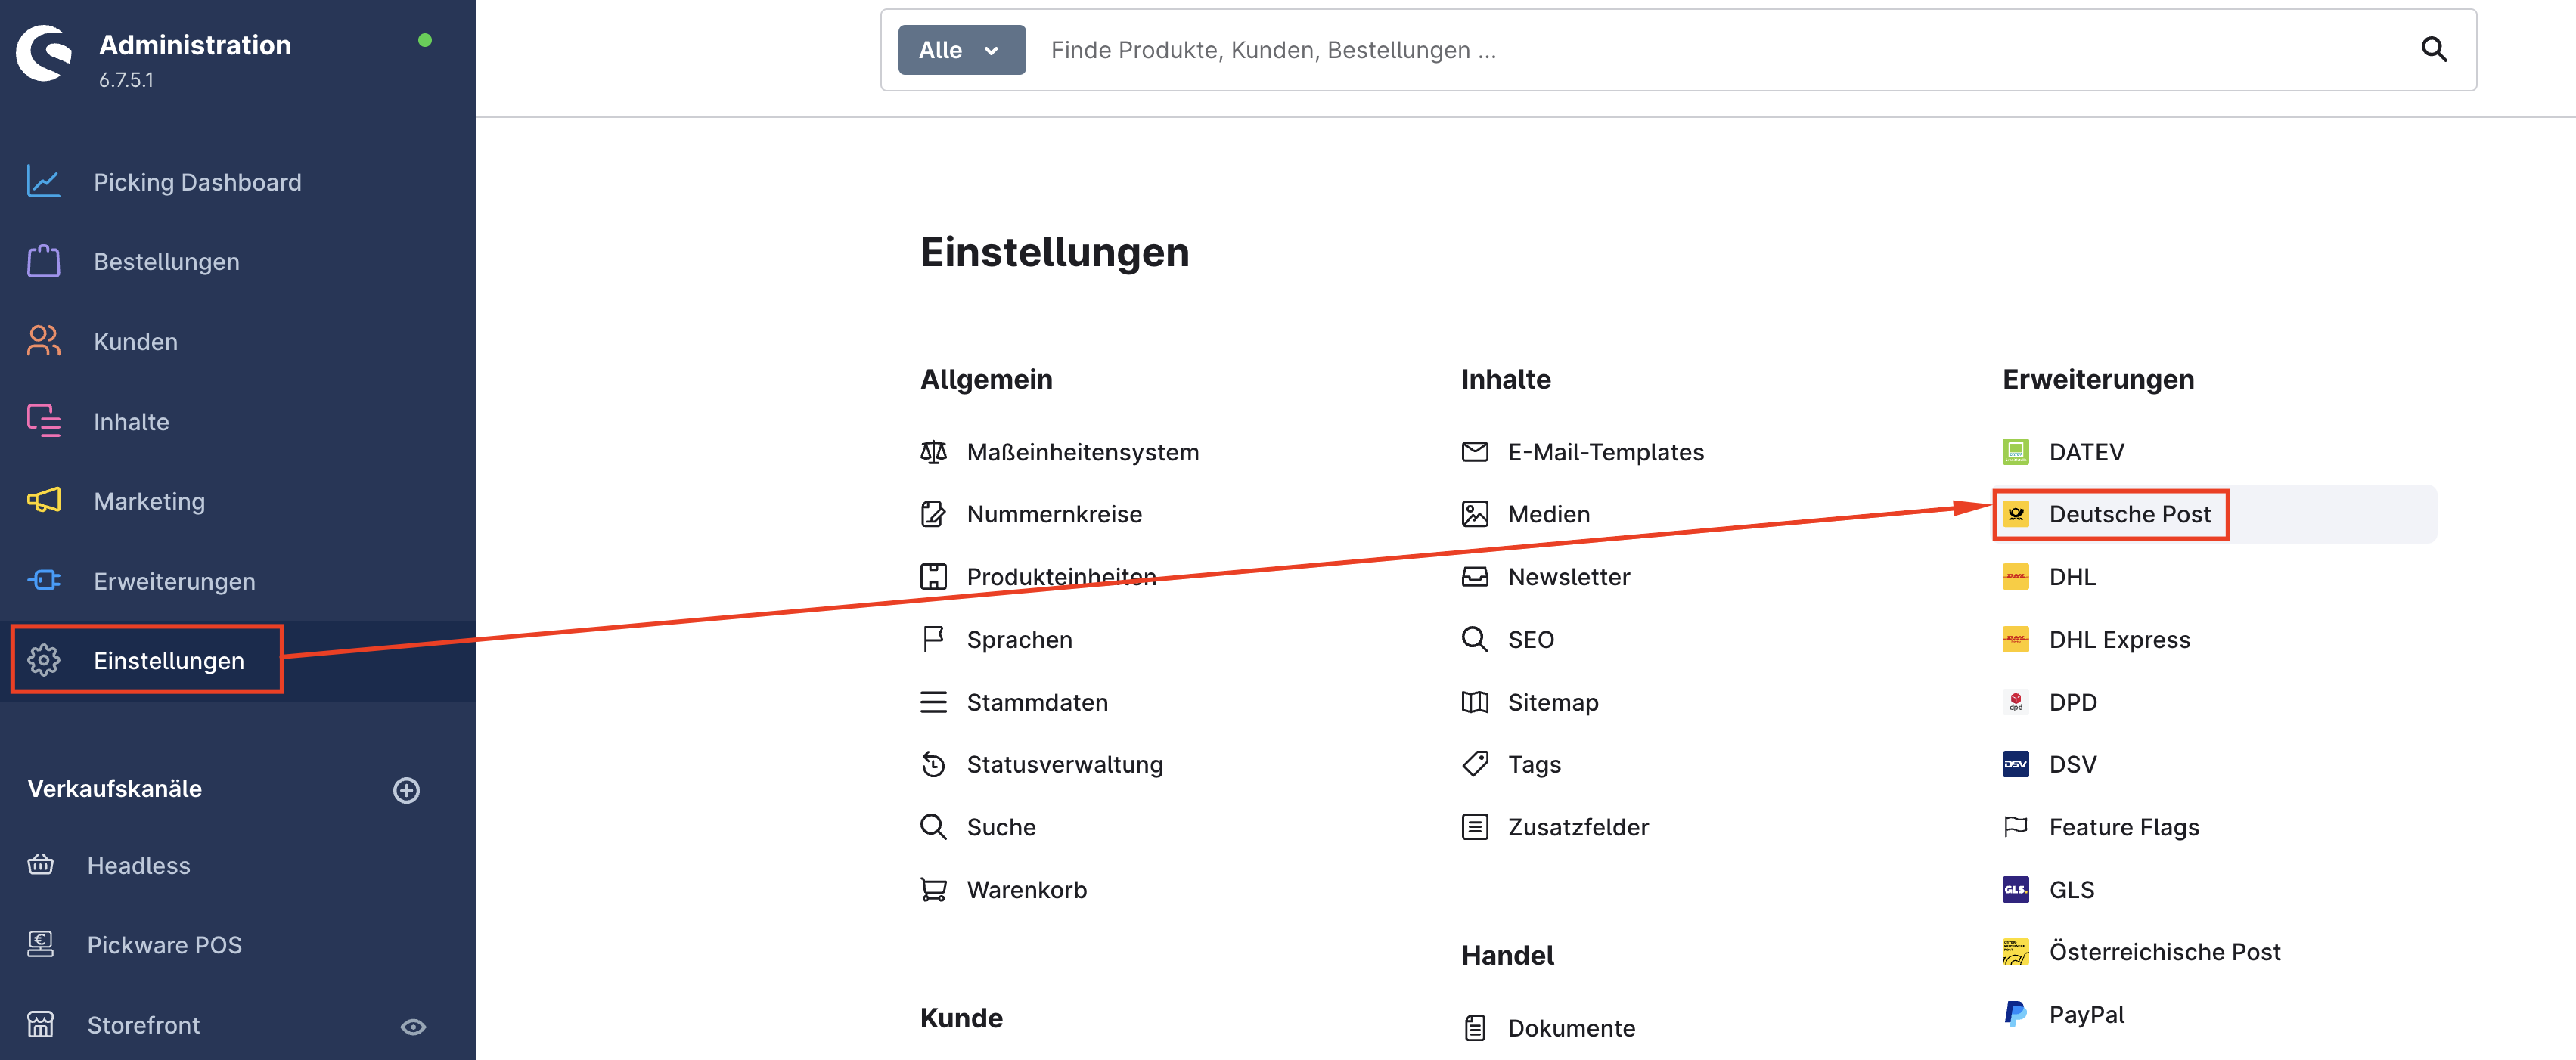Select Inhalte in the navigation
2576x1060 pixels.
tap(131, 421)
